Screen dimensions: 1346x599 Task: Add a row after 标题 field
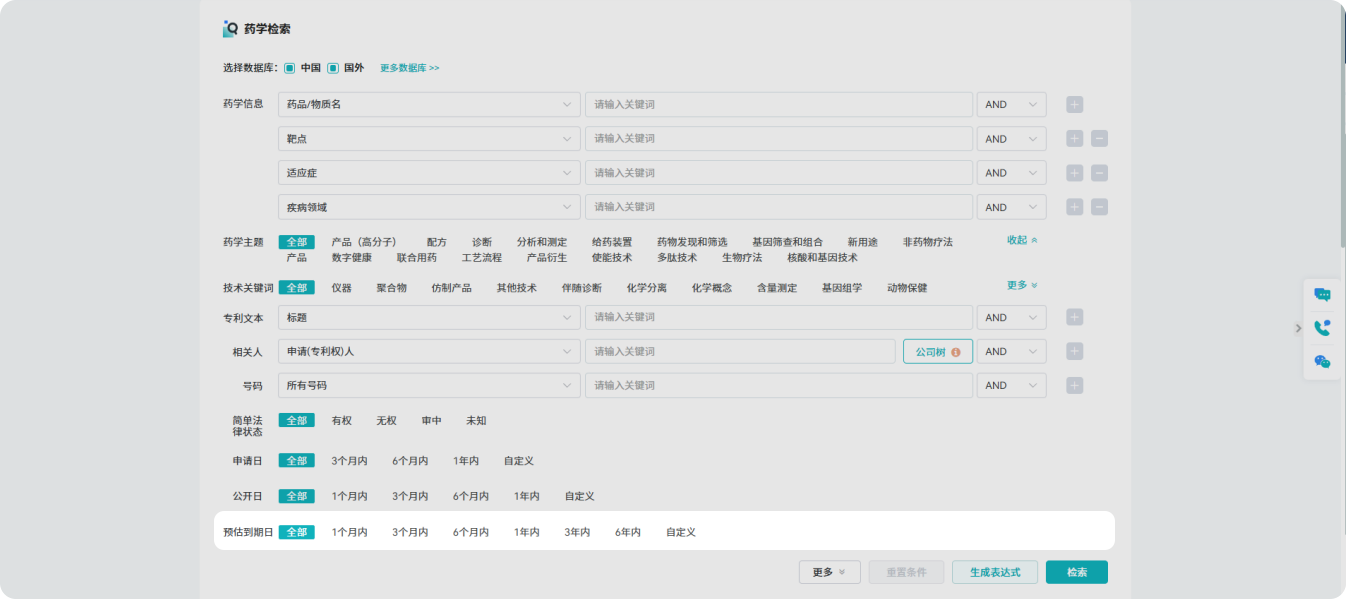tap(1075, 317)
